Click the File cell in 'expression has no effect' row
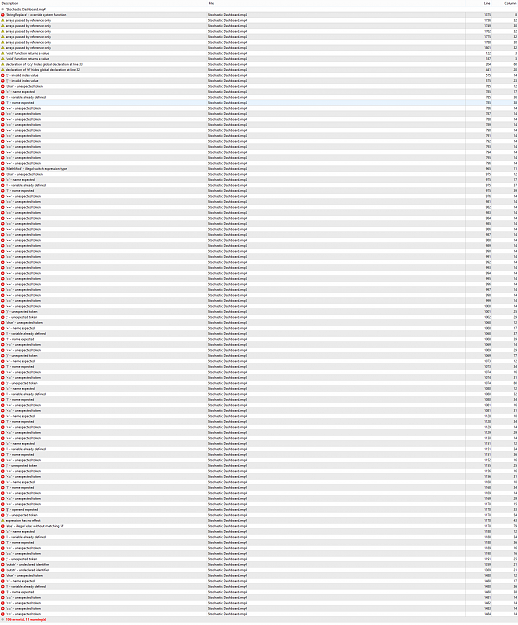The height and width of the screenshot is (625, 518). [227, 521]
